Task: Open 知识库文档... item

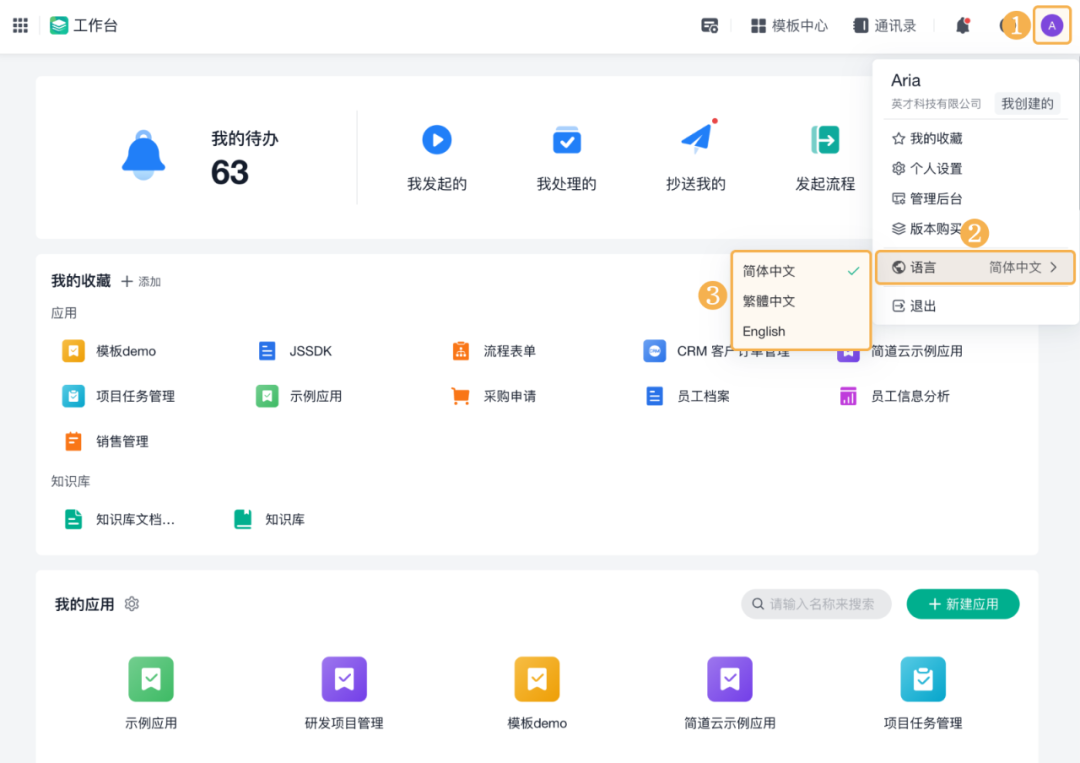Action: [119, 519]
